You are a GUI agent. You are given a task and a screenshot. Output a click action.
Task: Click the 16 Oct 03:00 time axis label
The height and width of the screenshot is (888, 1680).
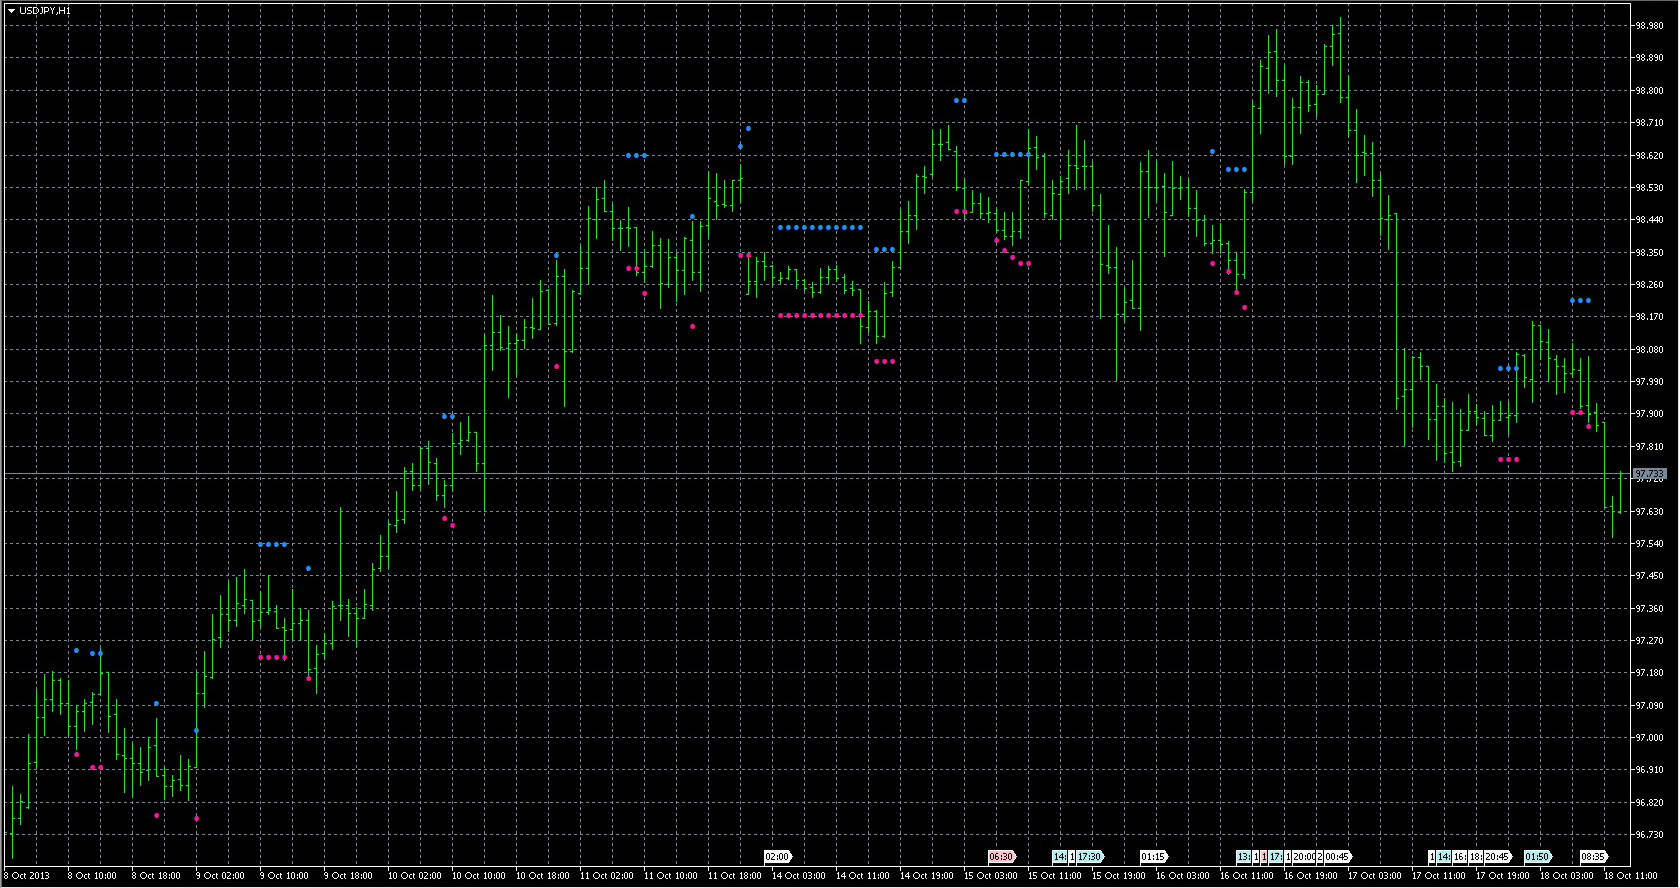point(1182,876)
